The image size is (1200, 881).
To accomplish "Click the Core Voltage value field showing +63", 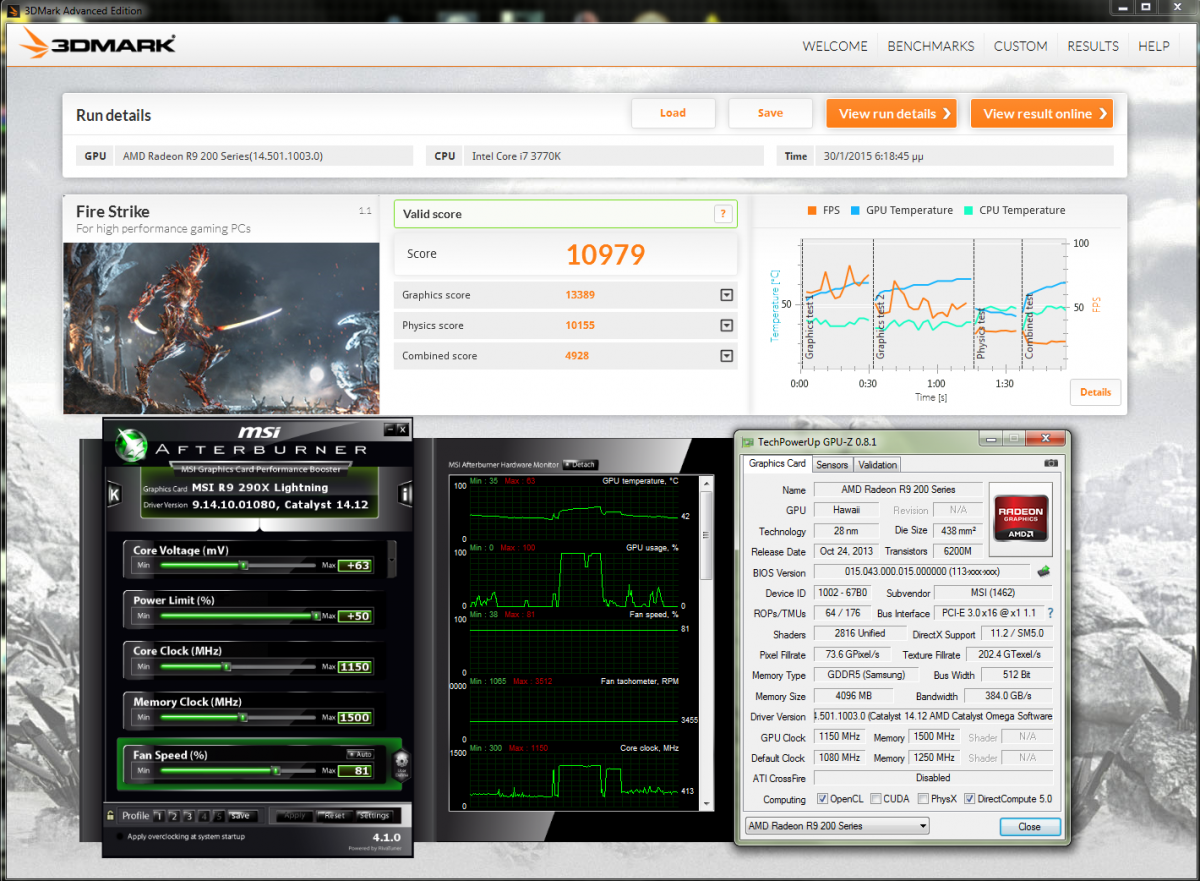I will pos(354,566).
